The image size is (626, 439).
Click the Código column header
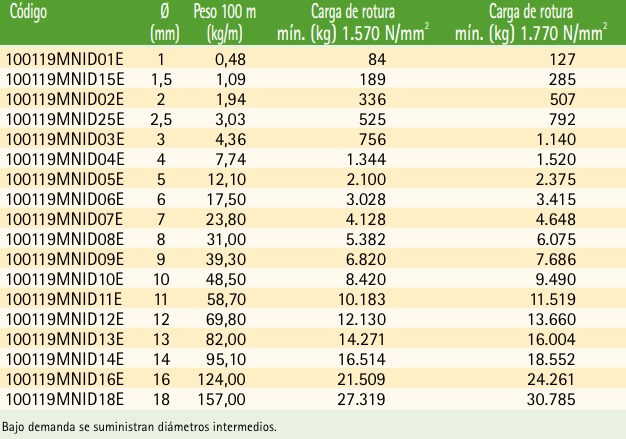click(28, 12)
